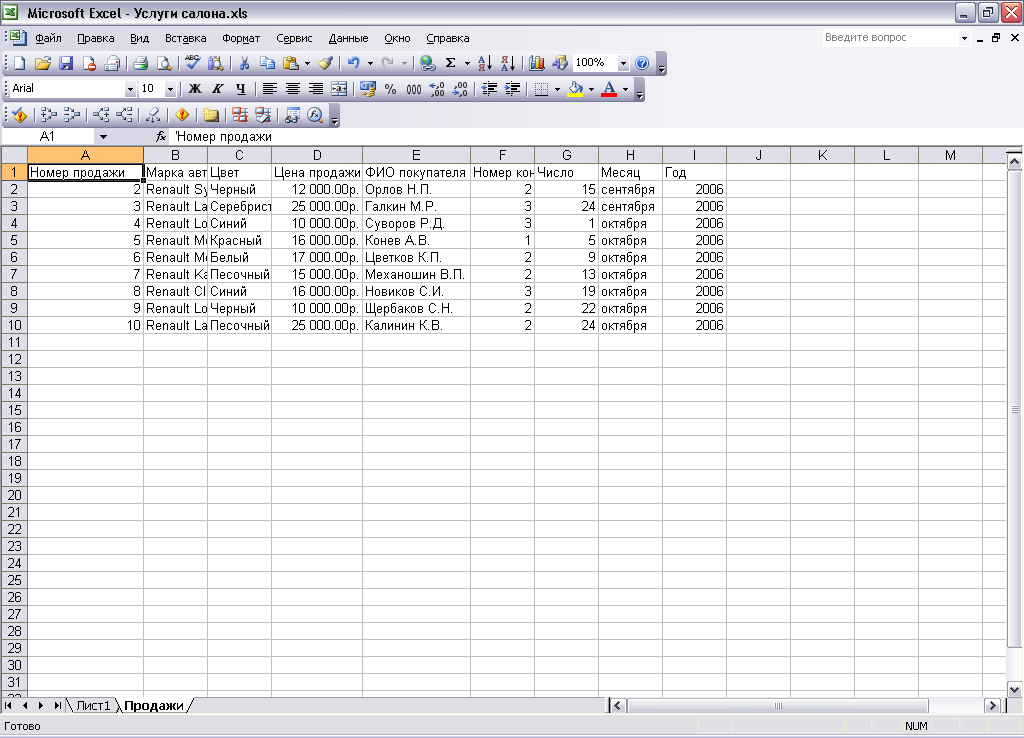Image resolution: width=1024 pixels, height=738 pixels.
Task: Select cell containing Орлов Н.П.
Action: click(416, 189)
